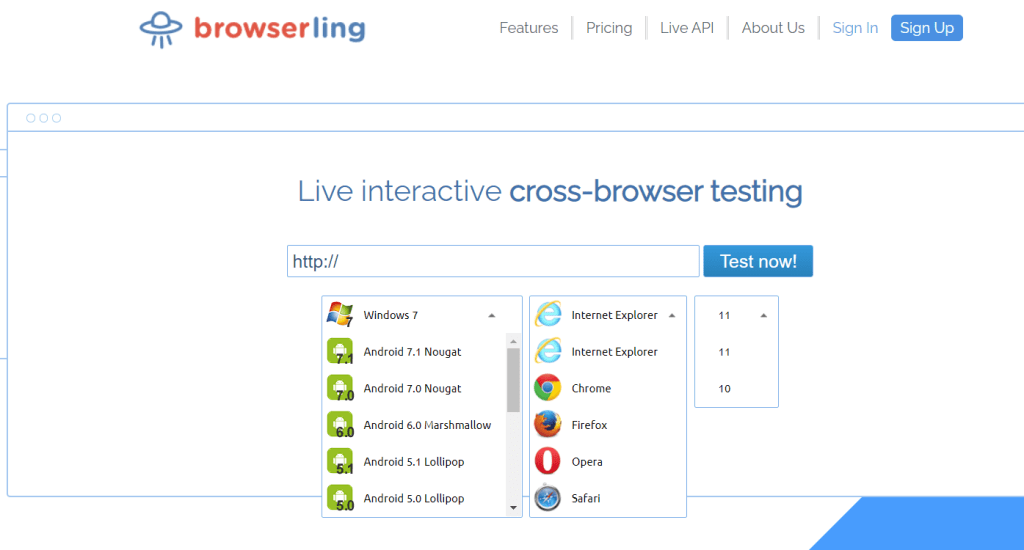This screenshot has height=550, width=1024.
Task: Select the Android 5.1 Lollipop icon
Action: [341, 461]
